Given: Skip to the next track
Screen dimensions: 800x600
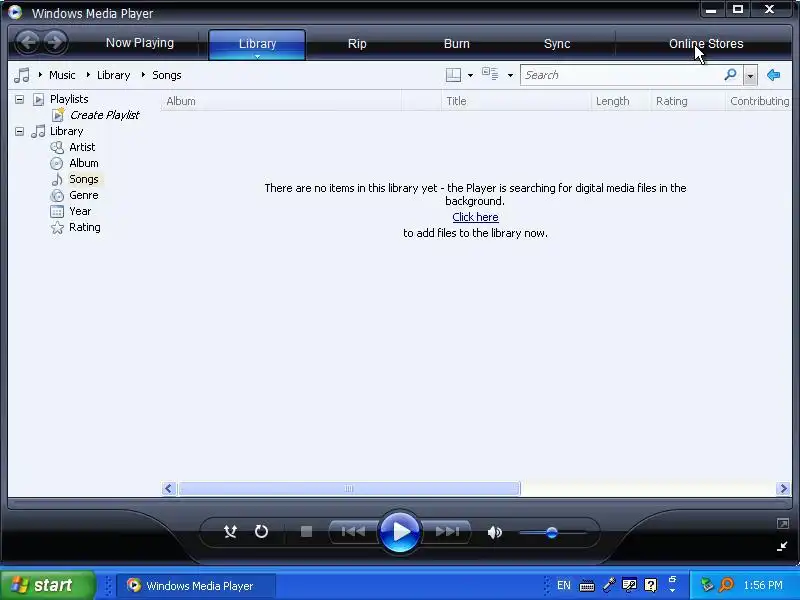Looking at the screenshot, I should 447,532.
